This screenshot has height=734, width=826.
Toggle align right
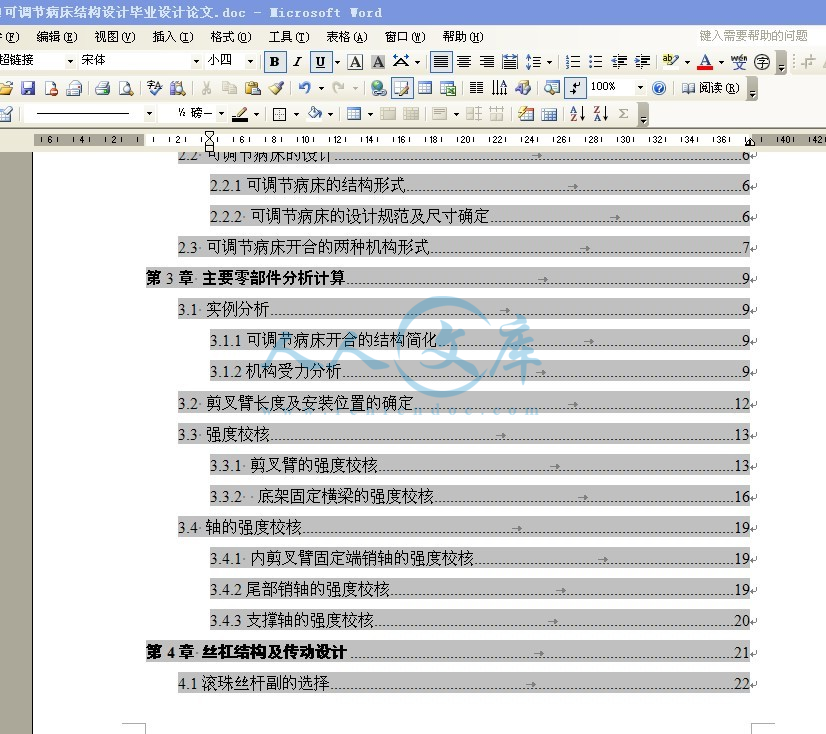487,62
